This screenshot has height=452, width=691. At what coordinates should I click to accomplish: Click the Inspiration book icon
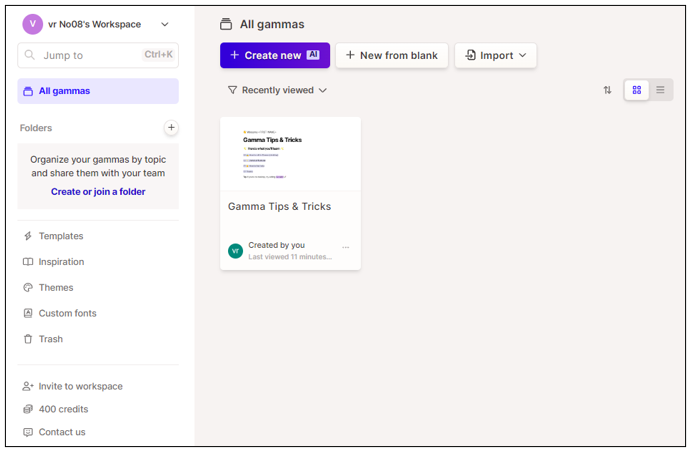[x=28, y=262]
